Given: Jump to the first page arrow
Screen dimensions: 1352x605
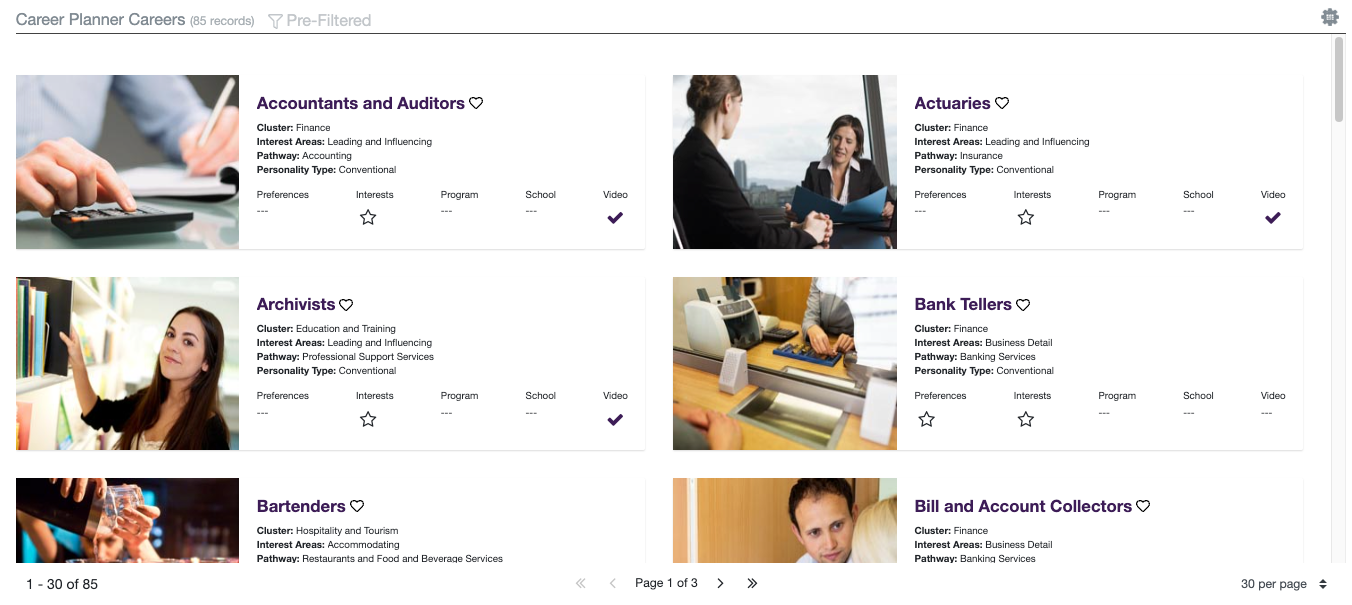Looking at the screenshot, I should tap(581, 583).
